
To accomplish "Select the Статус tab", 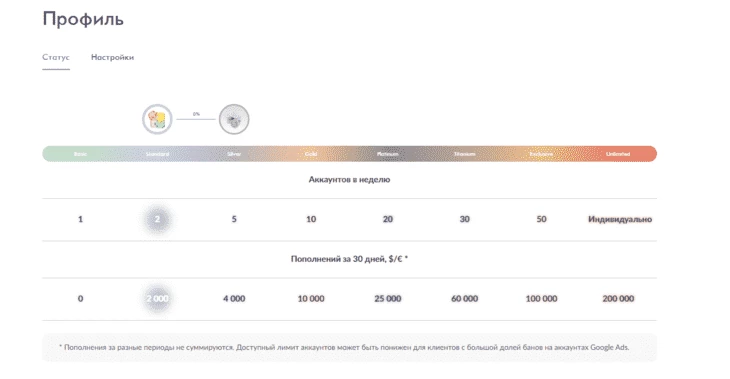I will coord(56,57).
